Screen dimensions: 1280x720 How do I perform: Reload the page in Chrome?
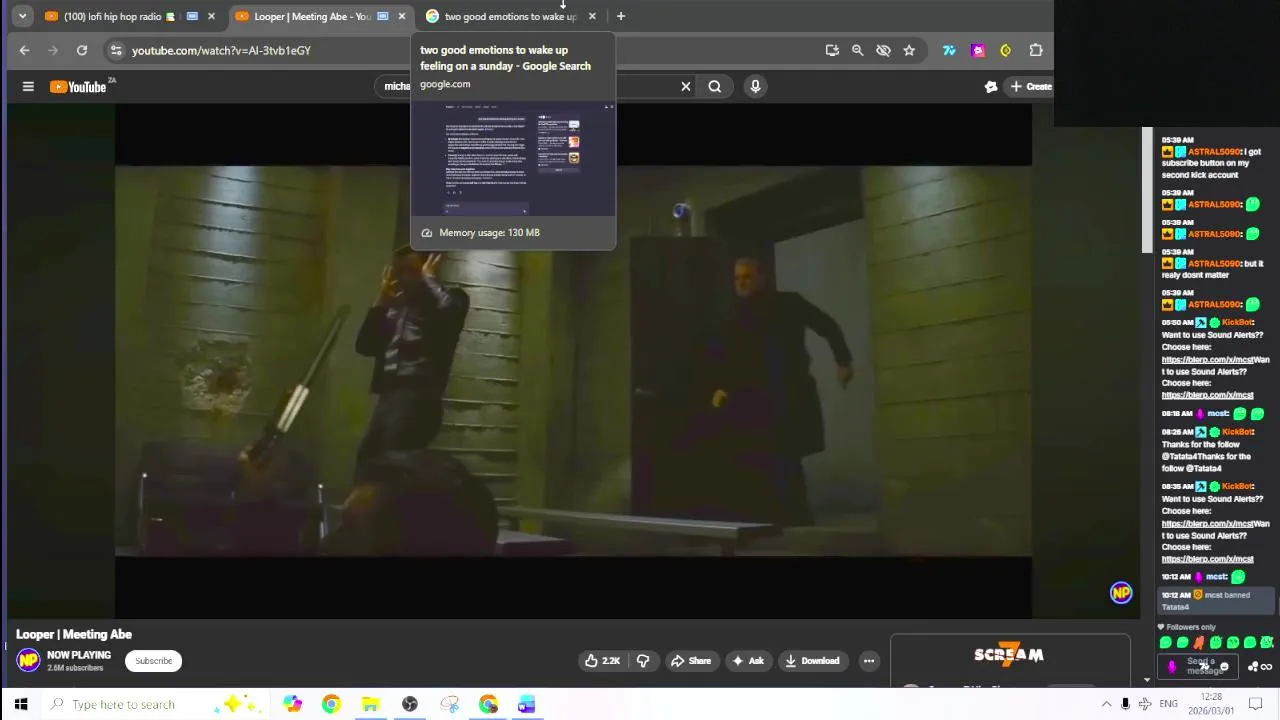82,50
